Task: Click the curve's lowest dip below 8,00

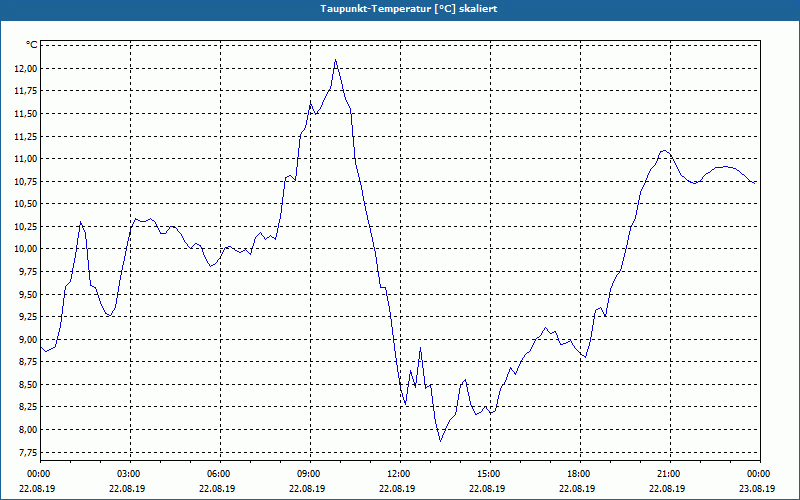Action: pyautogui.click(x=440, y=441)
